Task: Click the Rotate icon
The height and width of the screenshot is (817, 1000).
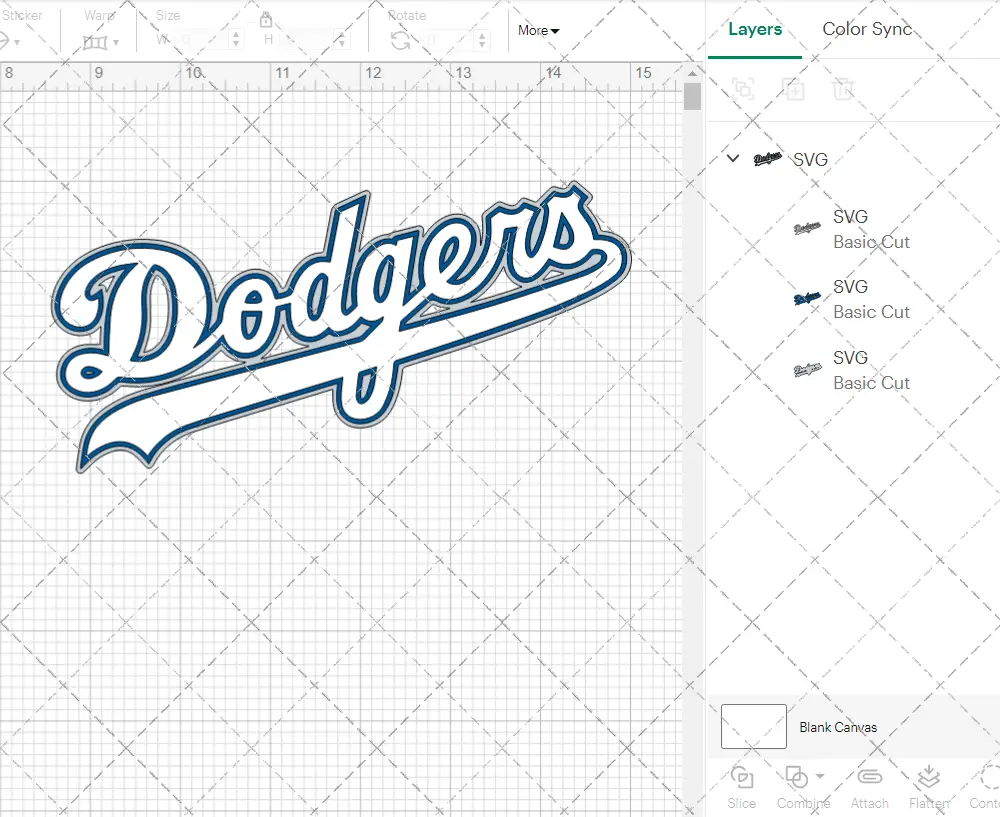Action: tap(401, 41)
